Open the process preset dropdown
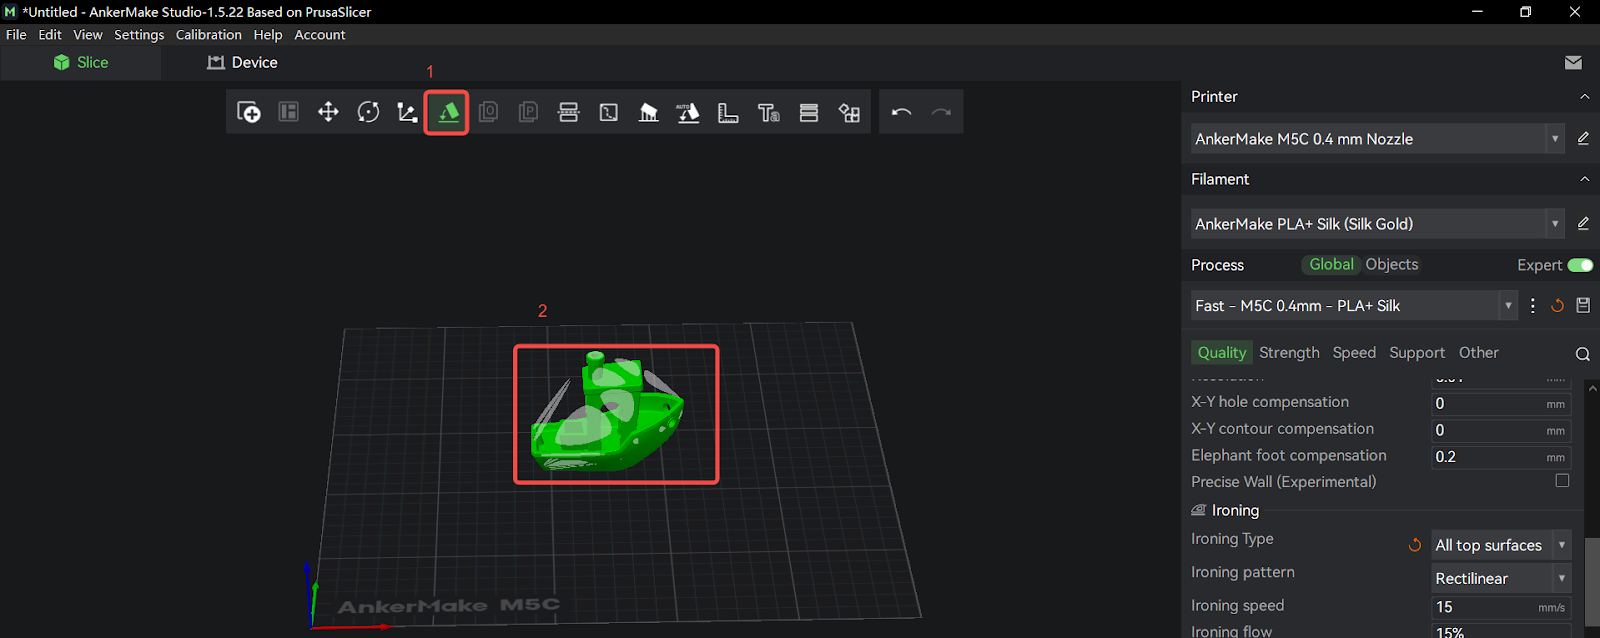This screenshot has height=638, width=1600. (x=1354, y=306)
